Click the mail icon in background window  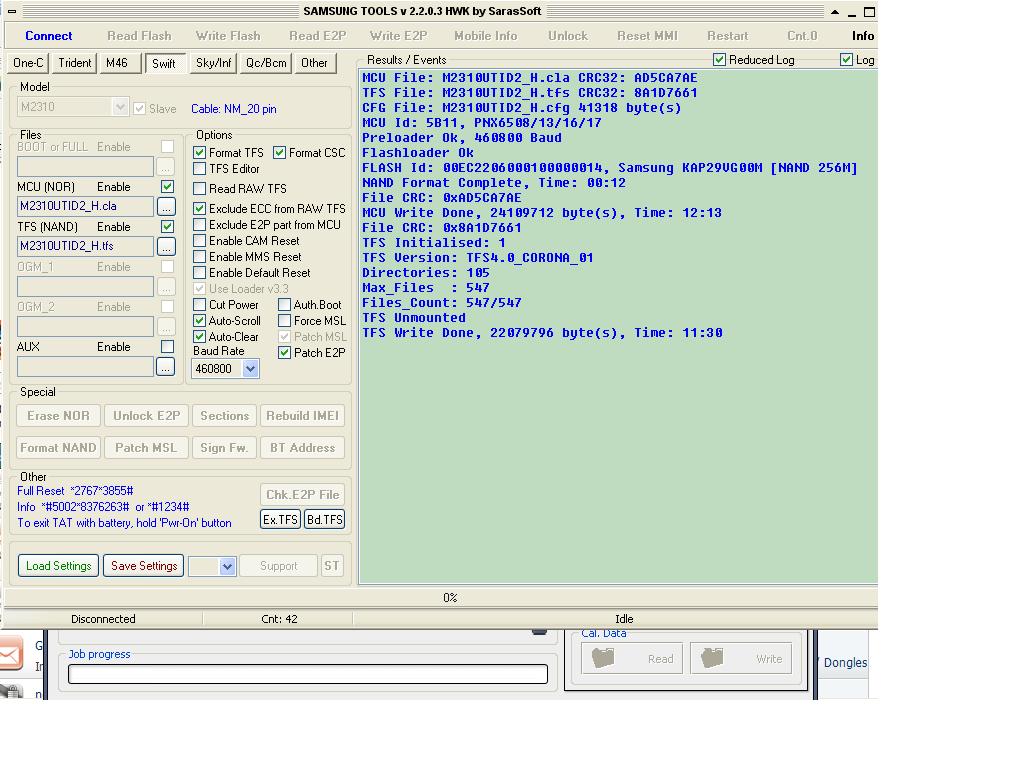(x=11, y=653)
